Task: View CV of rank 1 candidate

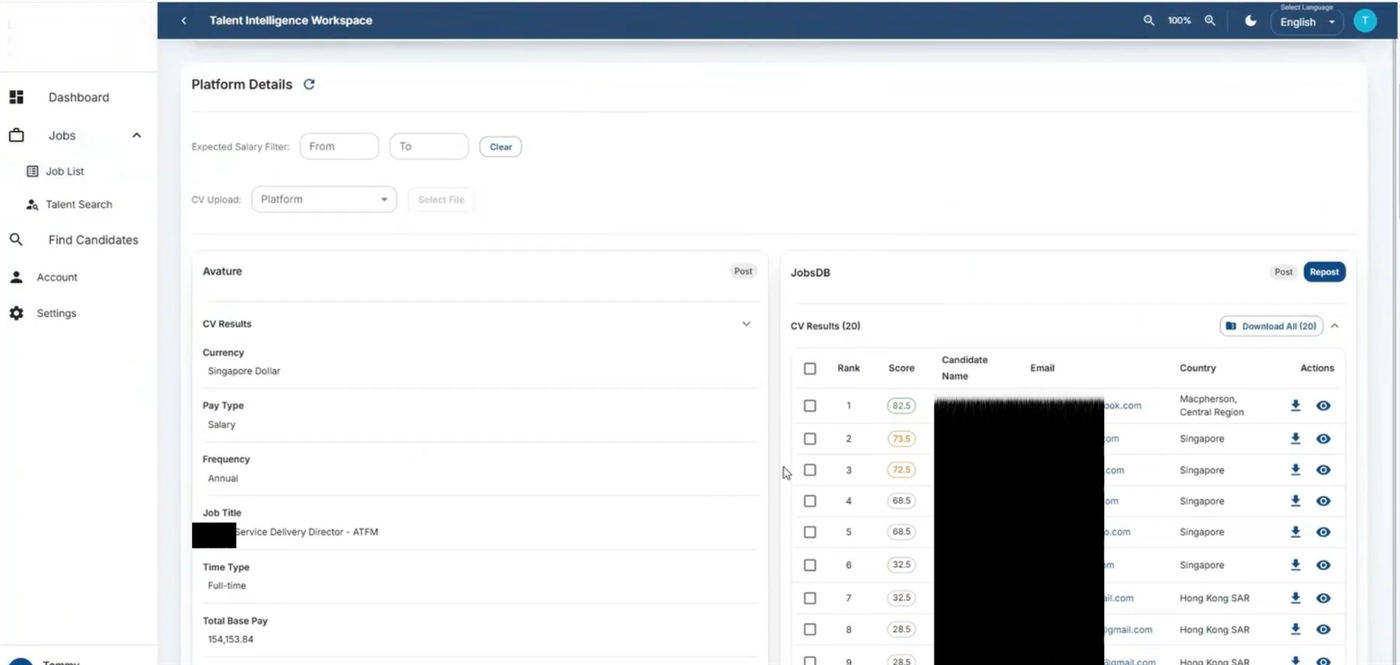Action: click(x=1323, y=406)
